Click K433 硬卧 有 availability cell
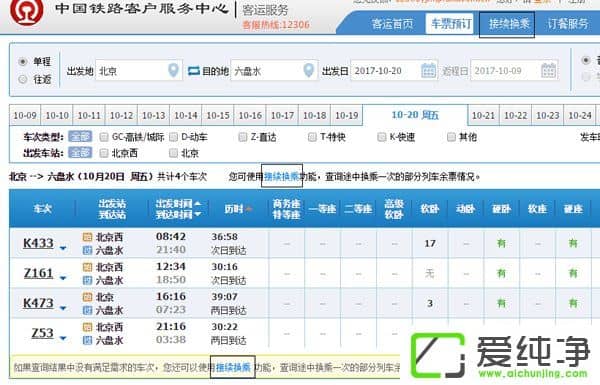This screenshot has height=385, width=600. [501, 243]
